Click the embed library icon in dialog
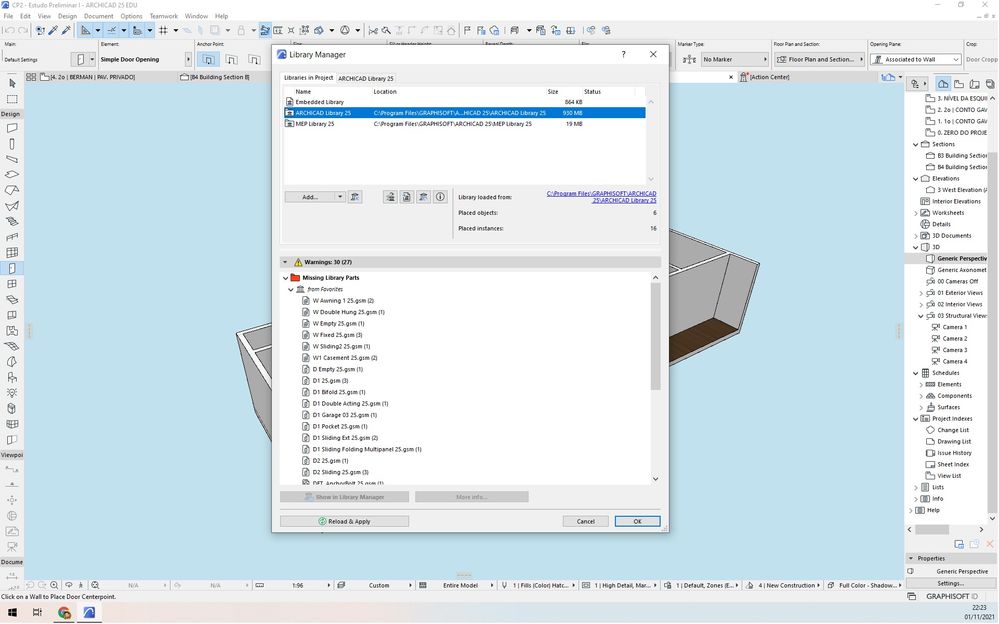The height and width of the screenshot is (624, 999). click(406, 197)
